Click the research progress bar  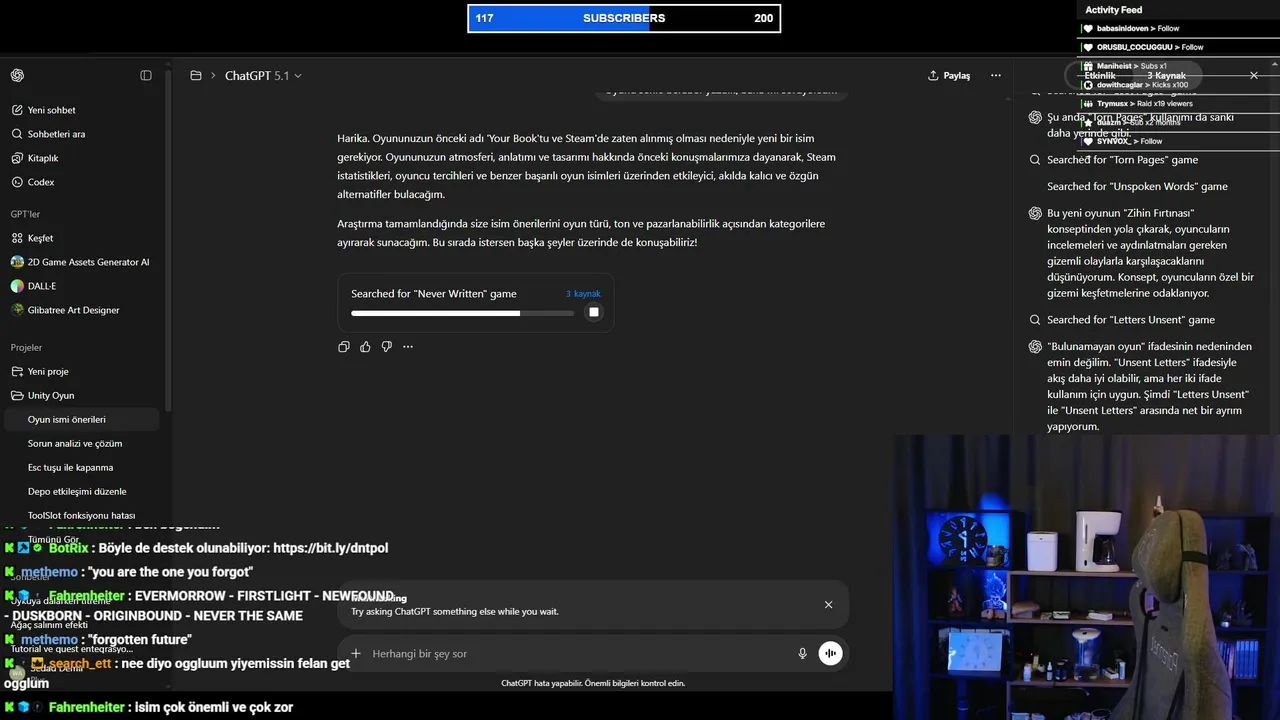click(x=462, y=313)
